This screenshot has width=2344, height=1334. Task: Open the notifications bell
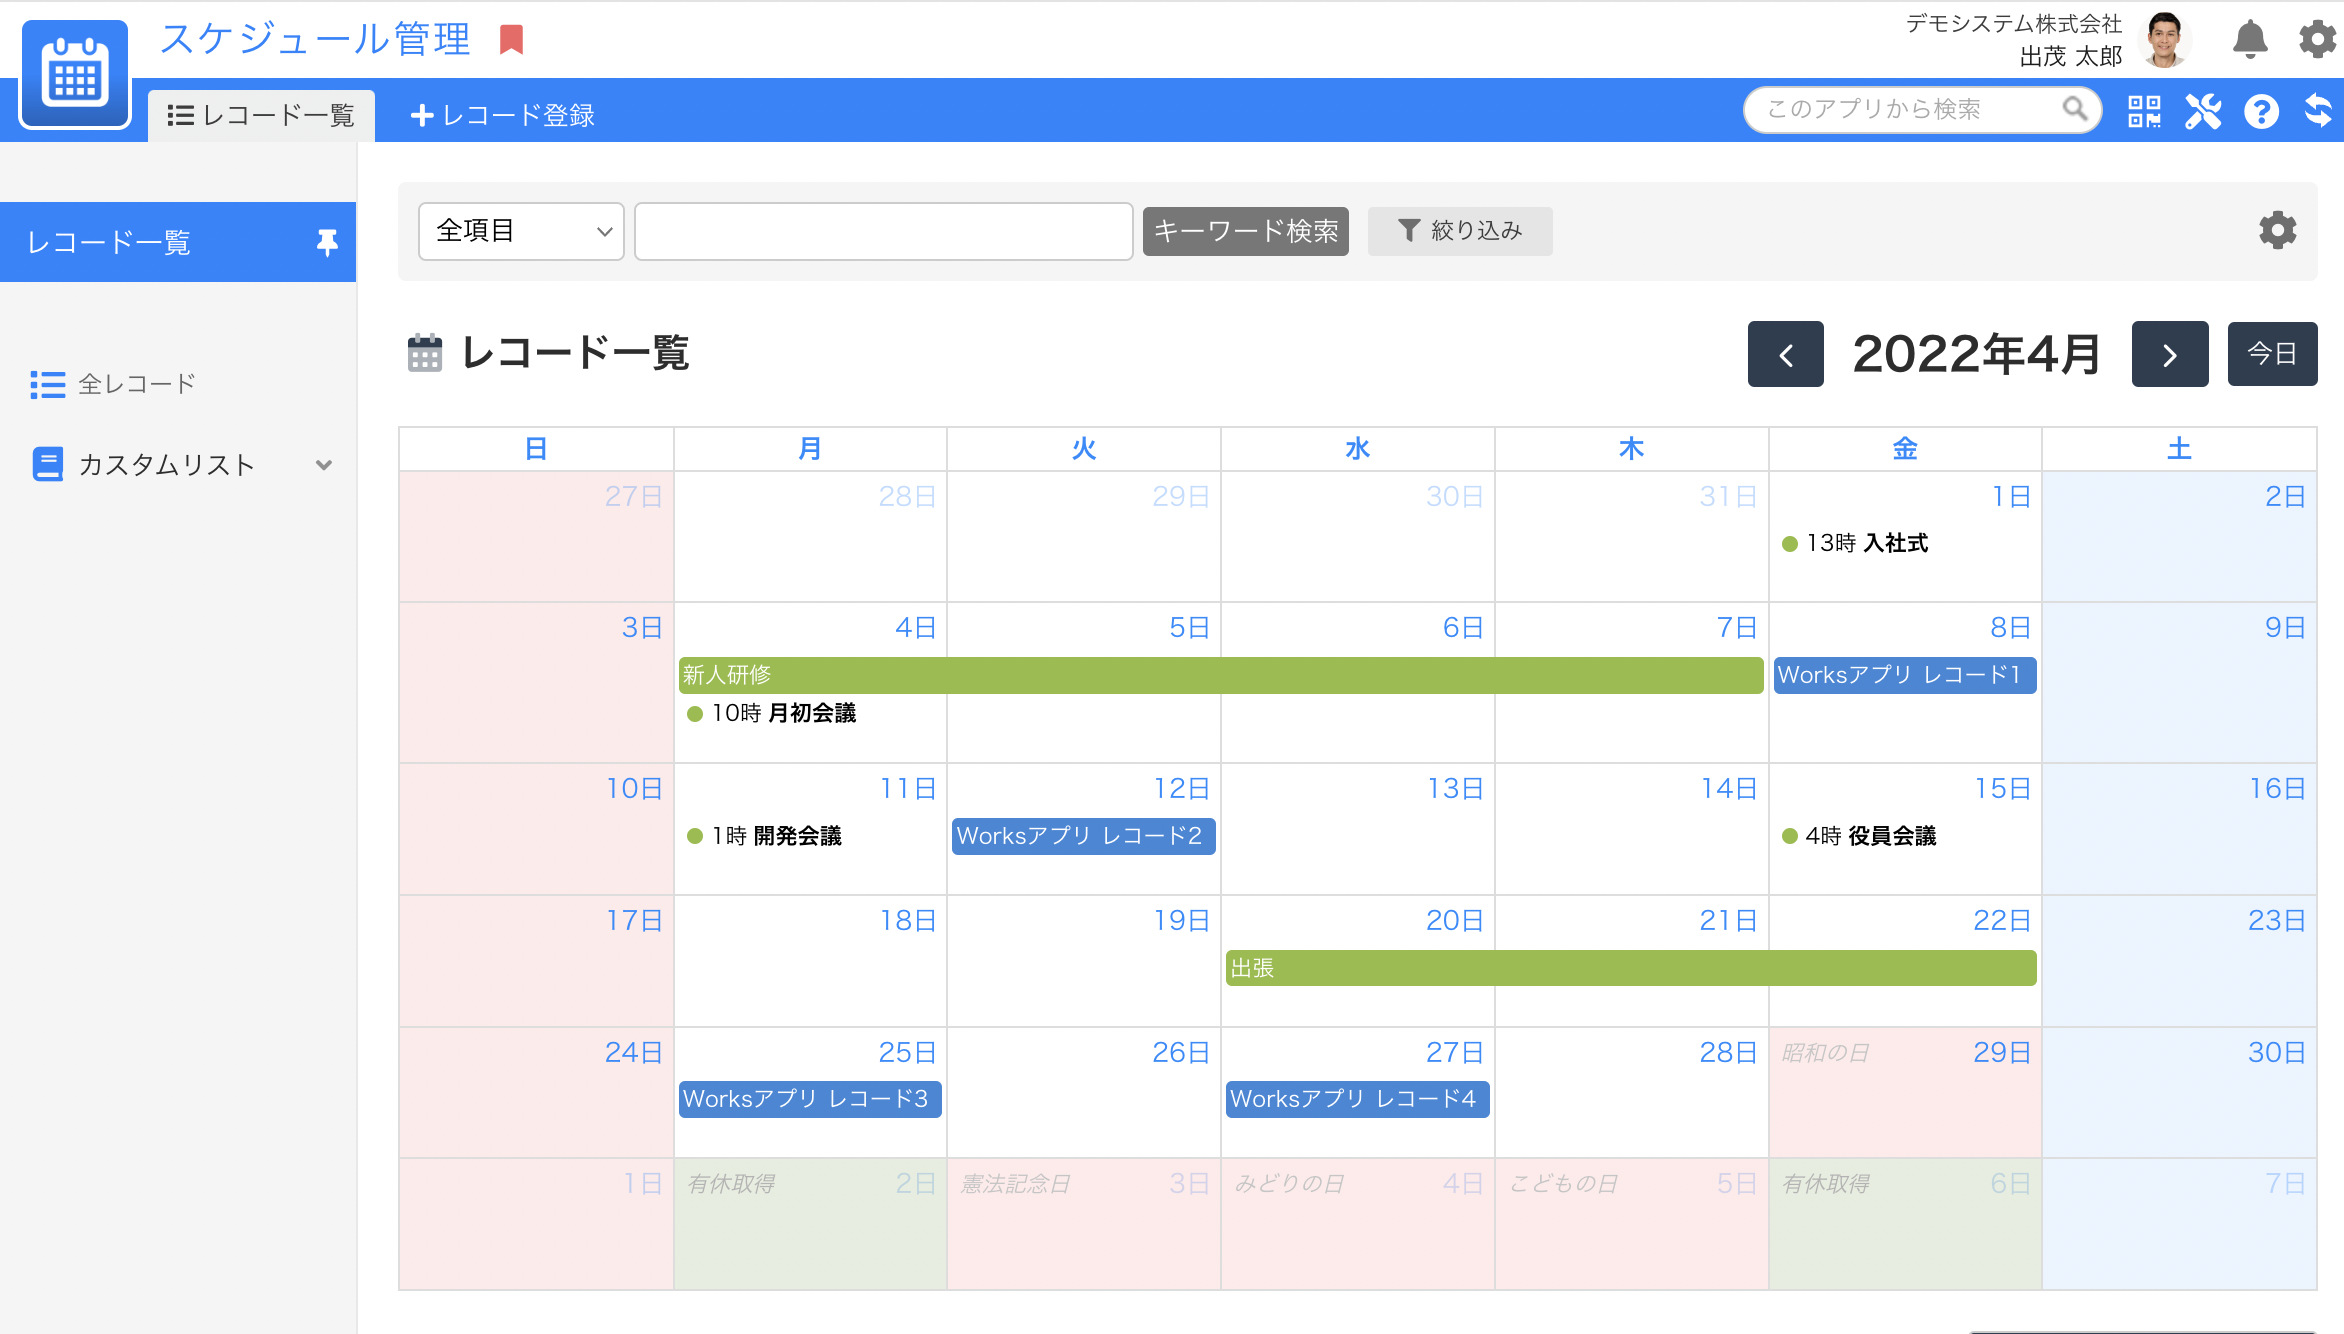pos(2250,40)
